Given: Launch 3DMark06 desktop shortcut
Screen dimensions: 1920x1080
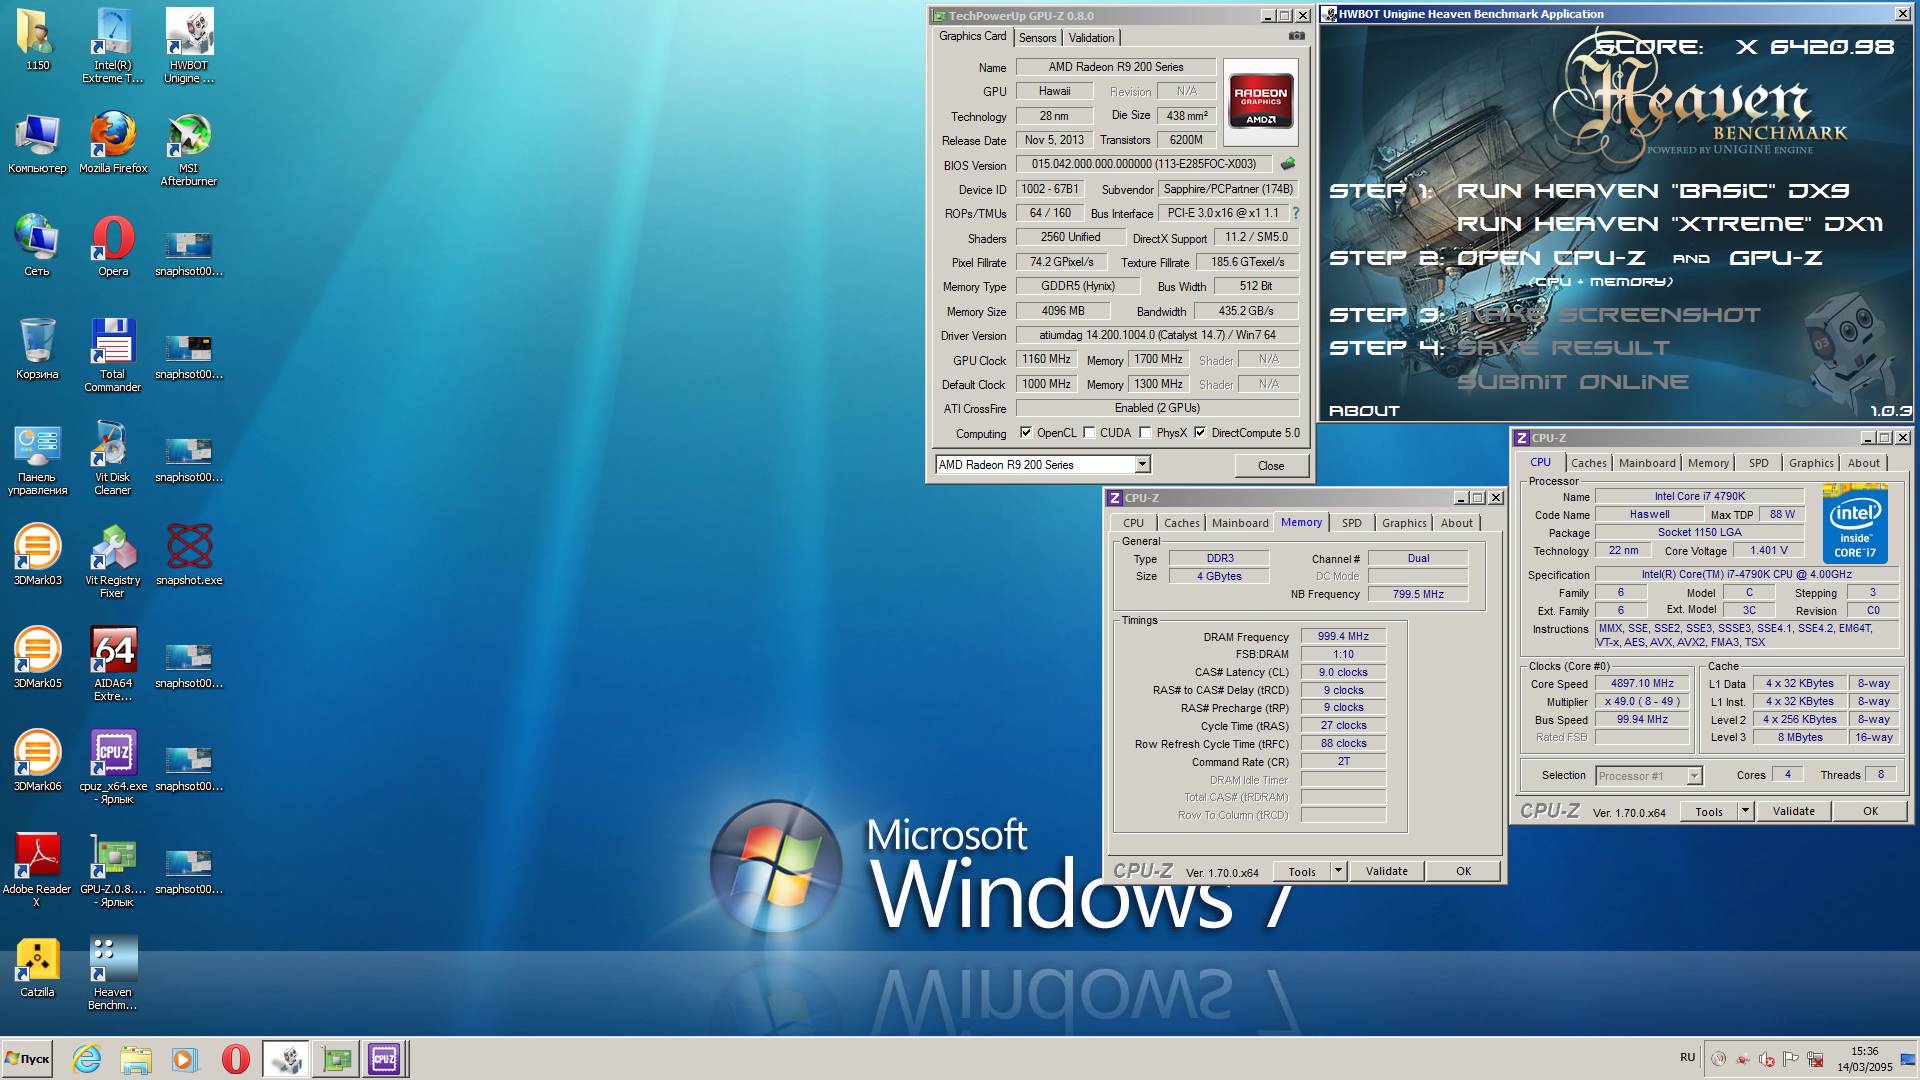Looking at the screenshot, I should tap(37, 761).
